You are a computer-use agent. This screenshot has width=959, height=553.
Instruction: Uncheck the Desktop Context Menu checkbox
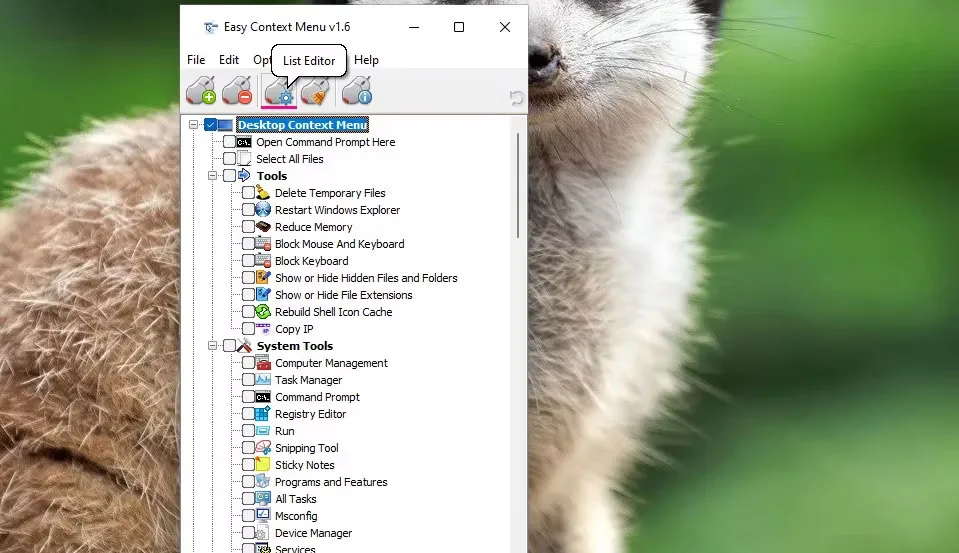pyautogui.click(x=210, y=125)
